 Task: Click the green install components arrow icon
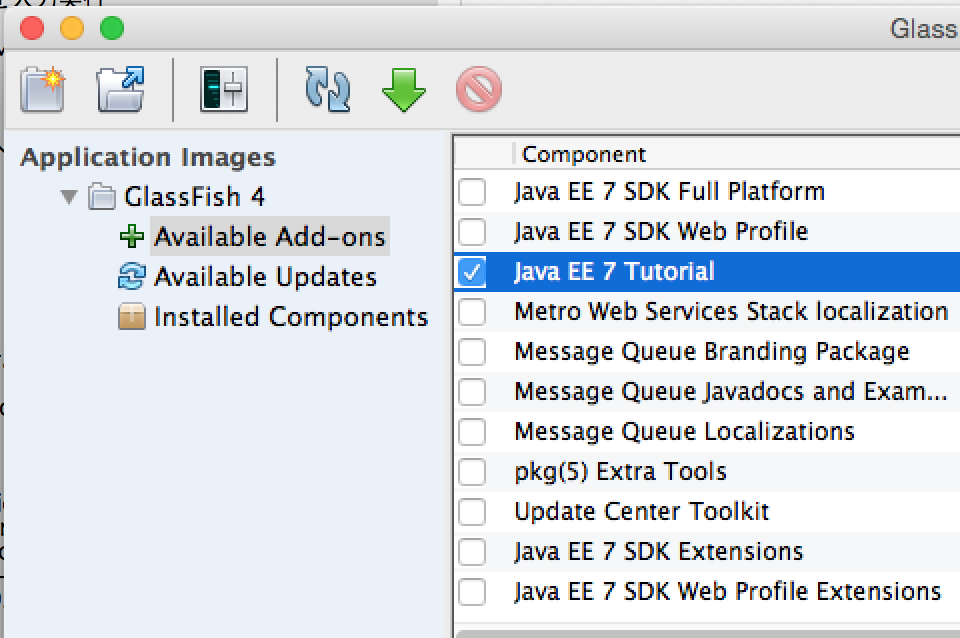402,89
